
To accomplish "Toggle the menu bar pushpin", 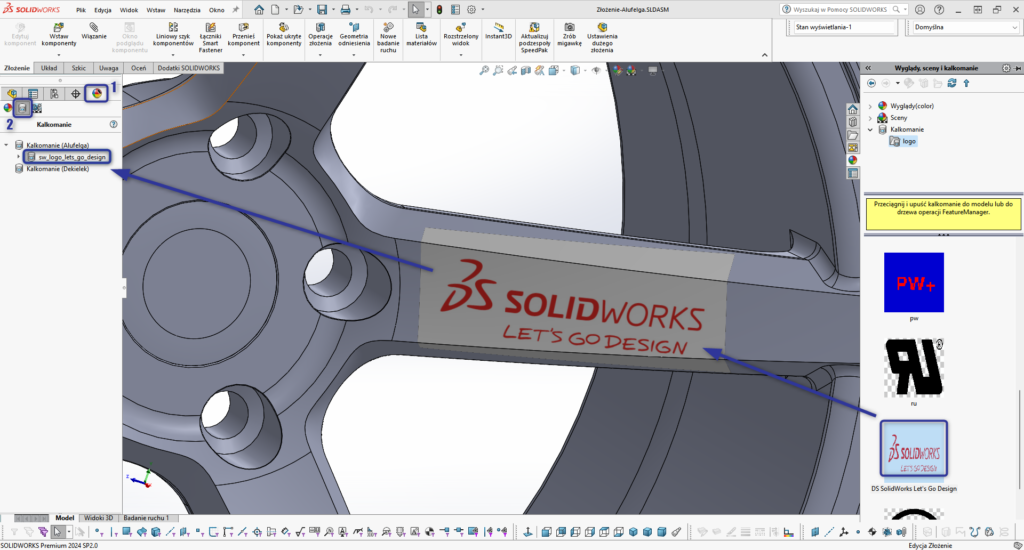I will click(235, 9).
